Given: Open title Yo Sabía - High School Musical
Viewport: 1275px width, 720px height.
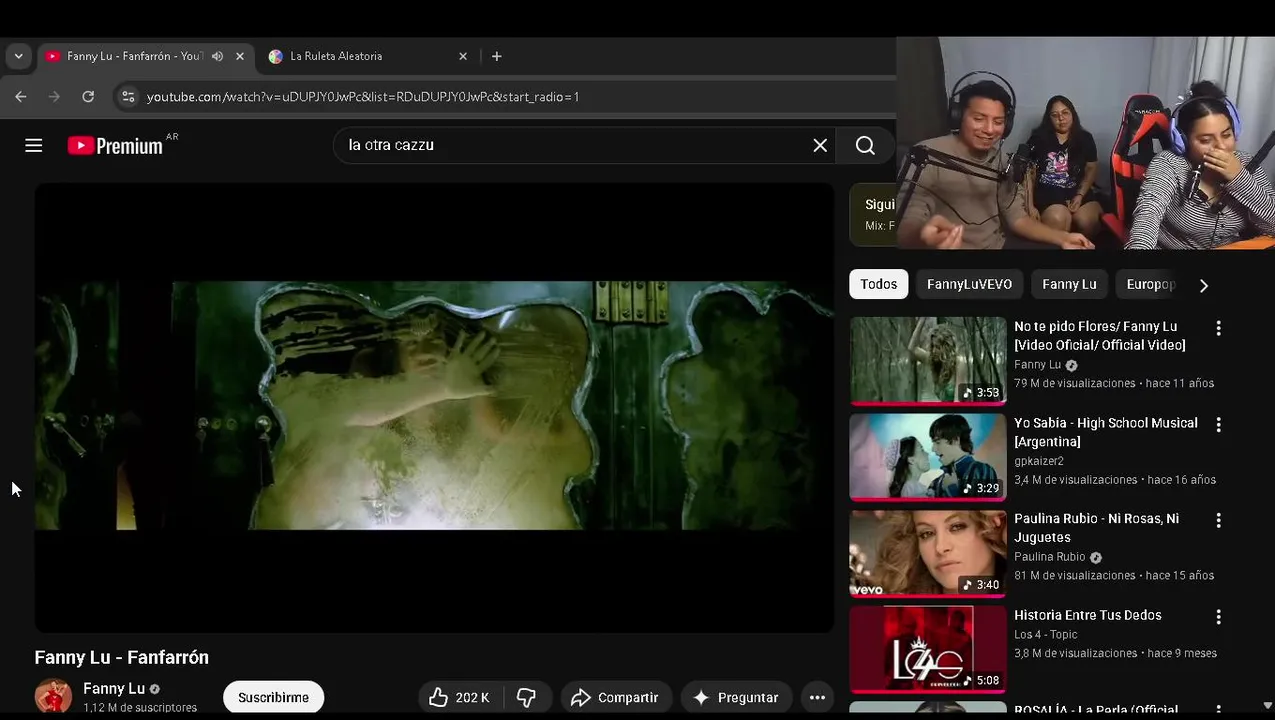Looking at the screenshot, I should click(x=1106, y=432).
